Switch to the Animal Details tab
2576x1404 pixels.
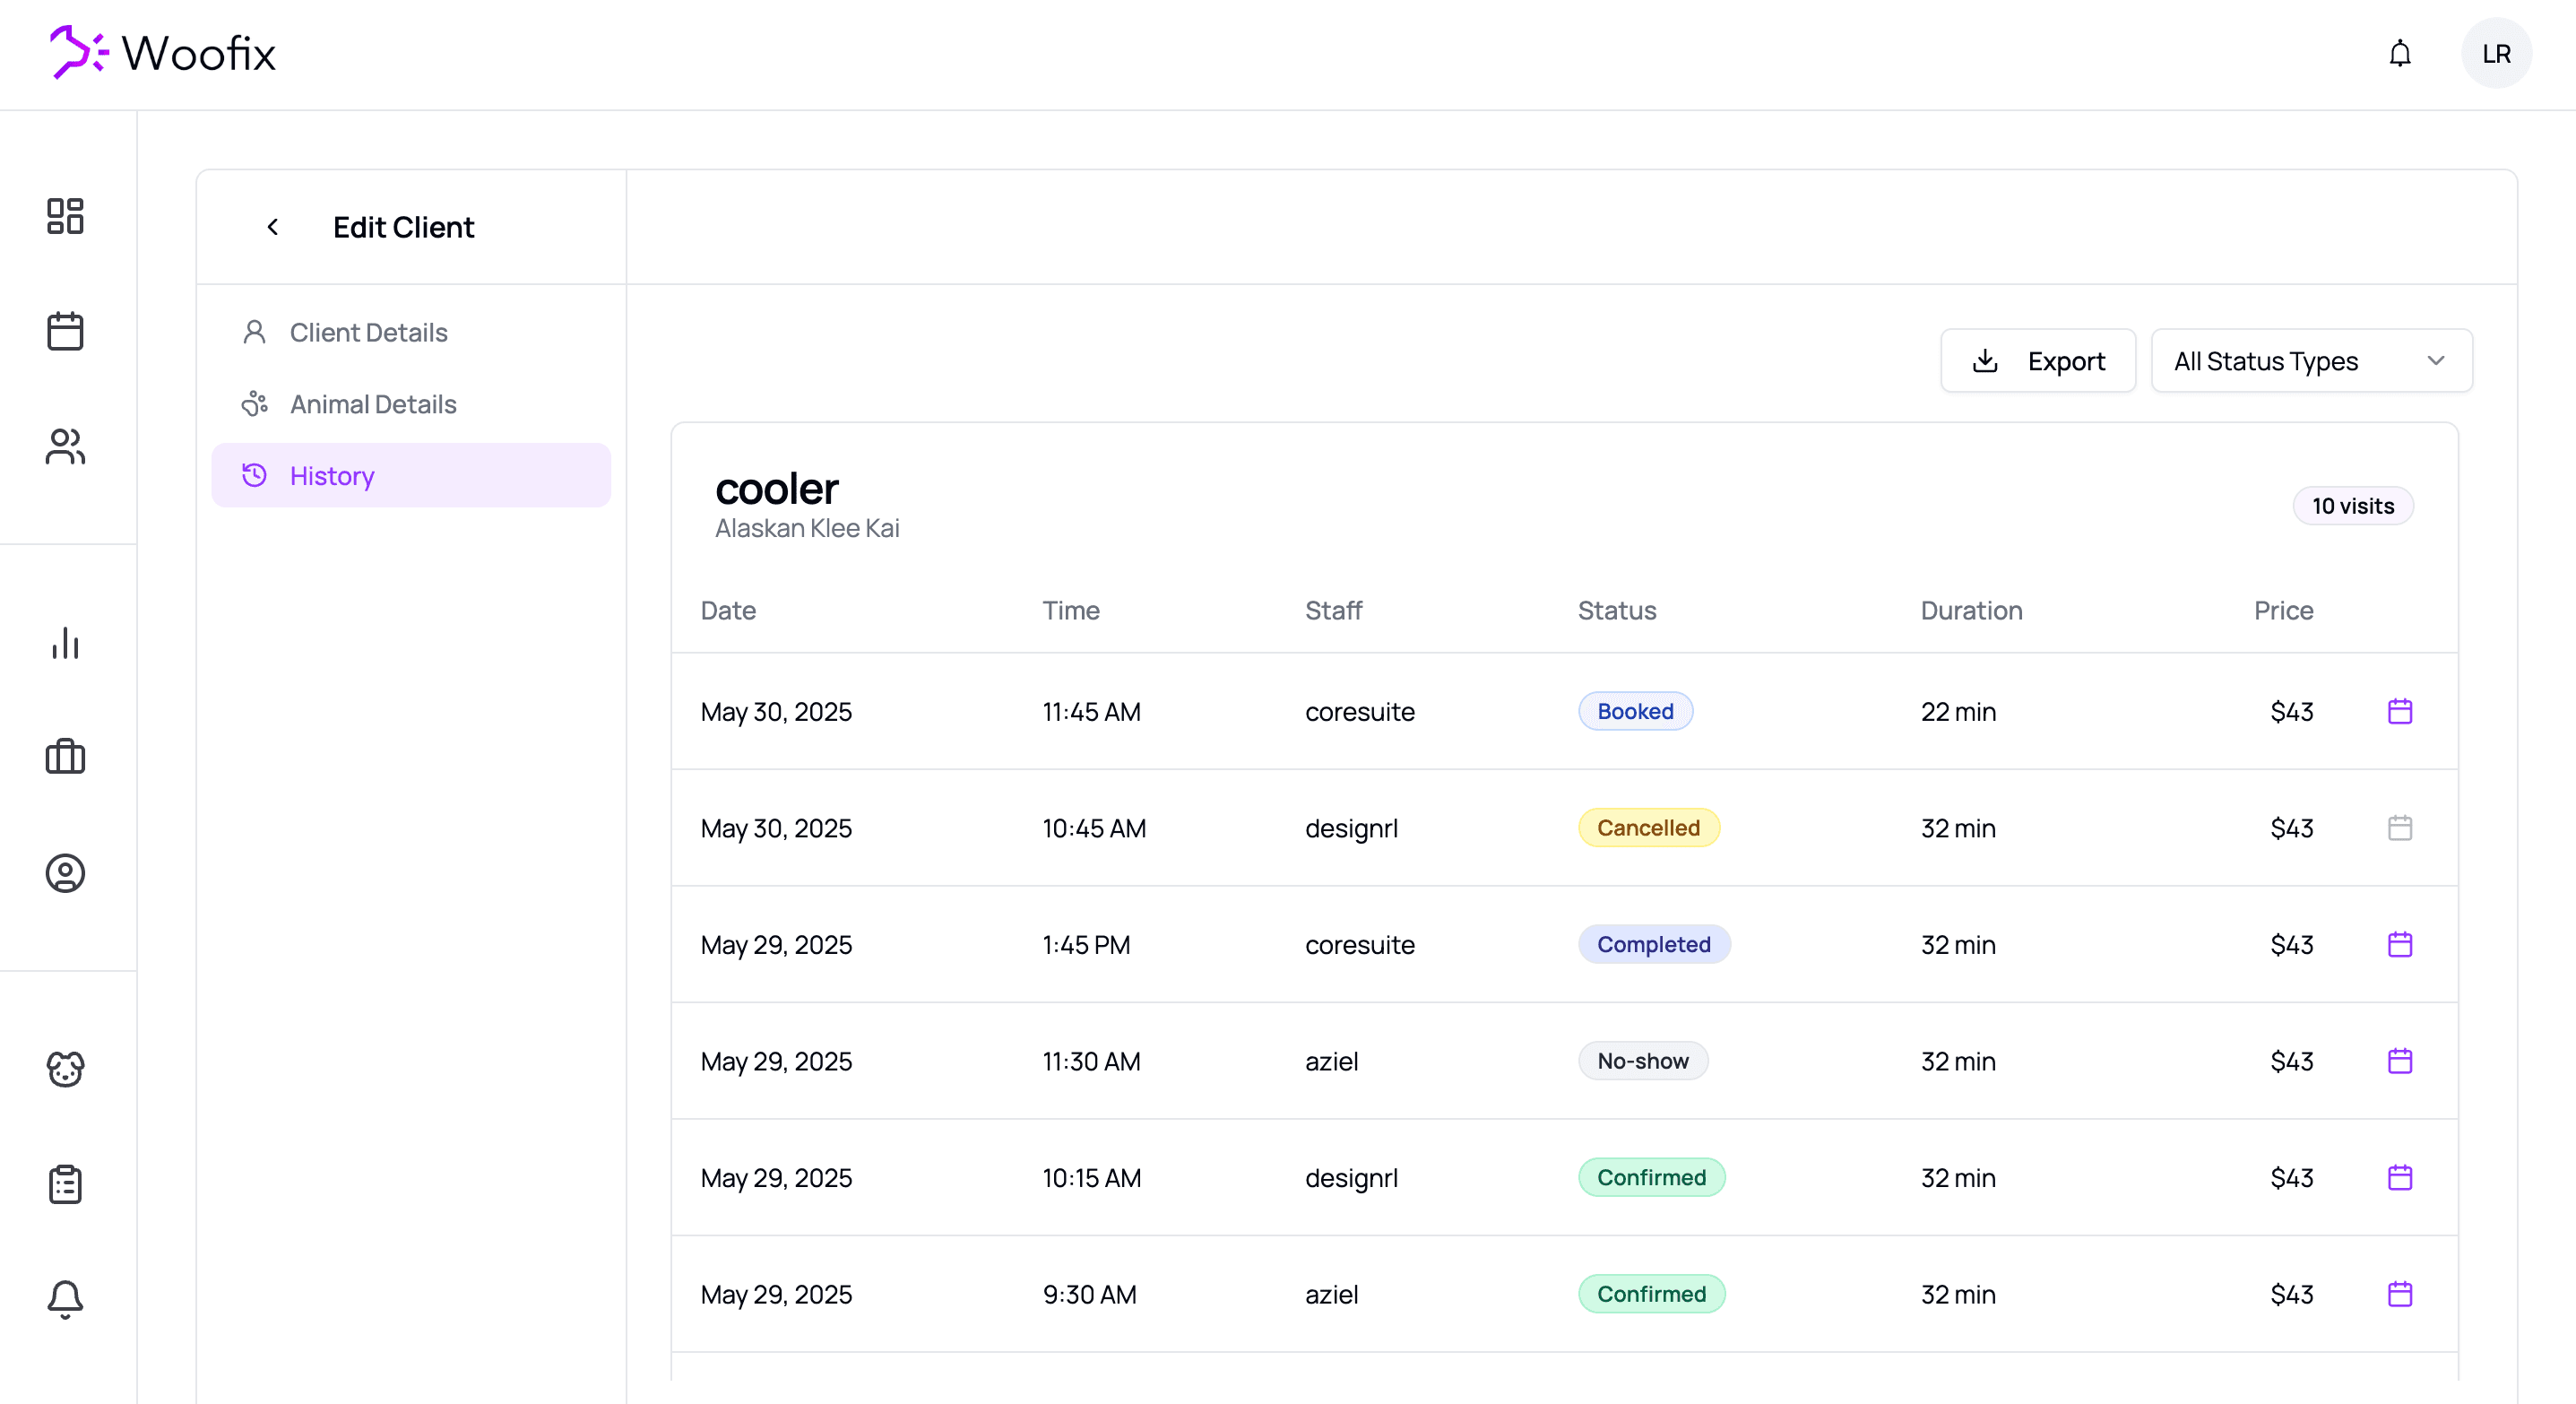pyautogui.click(x=372, y=404)
